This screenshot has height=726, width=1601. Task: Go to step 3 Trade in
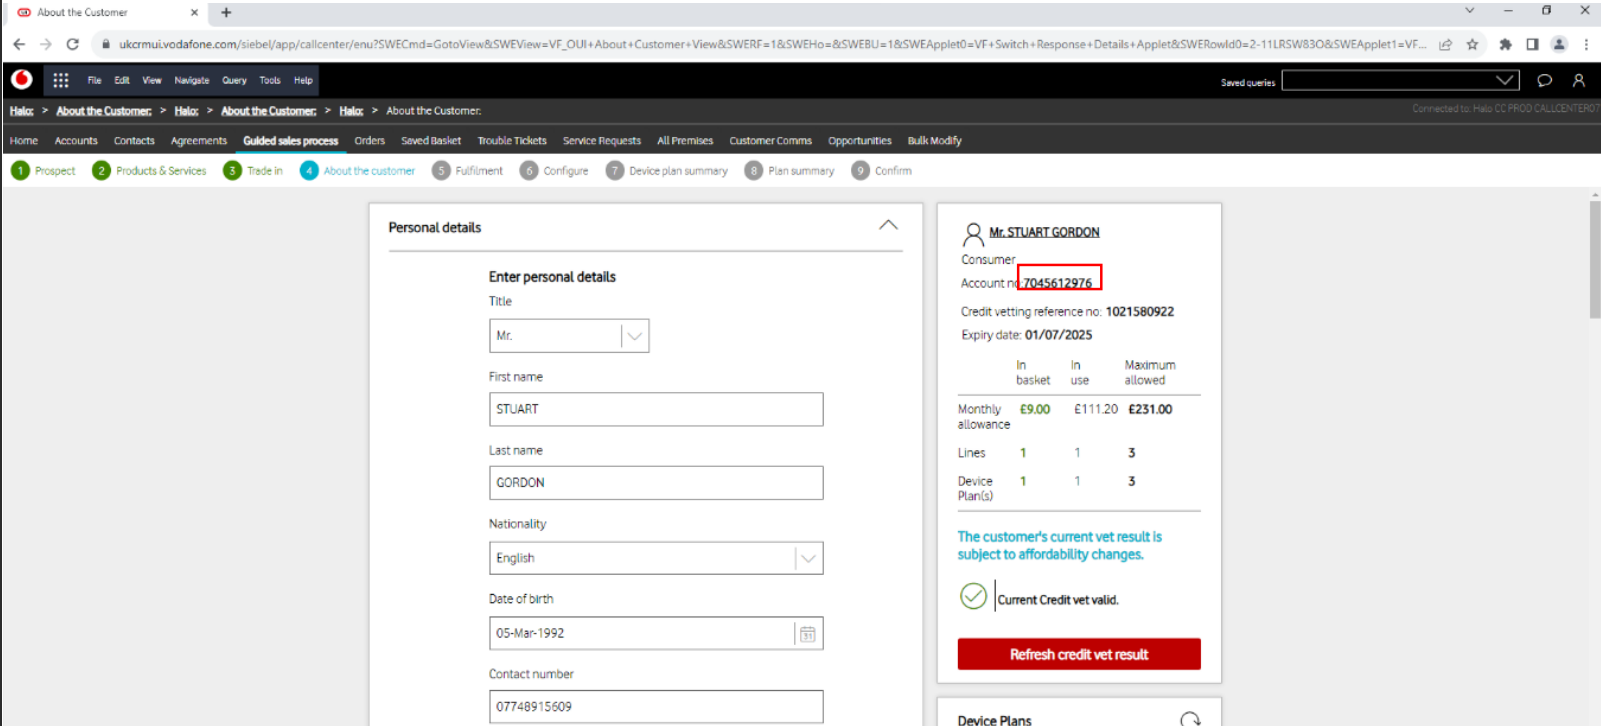pos(254,171)
